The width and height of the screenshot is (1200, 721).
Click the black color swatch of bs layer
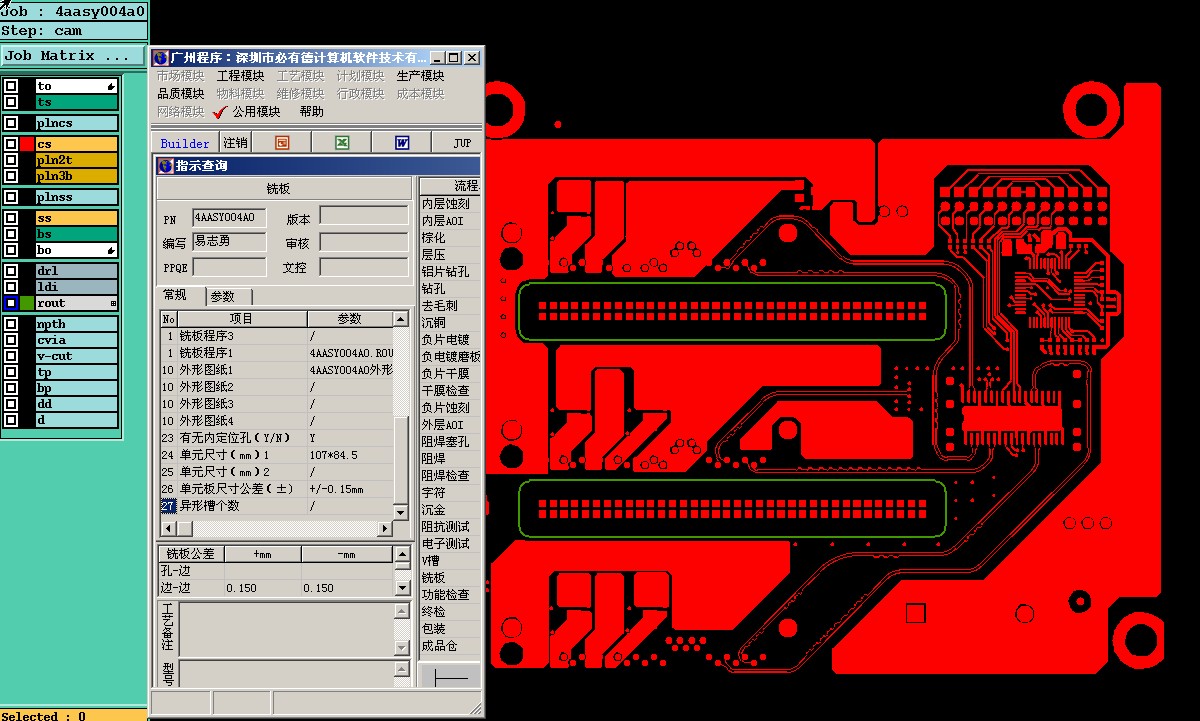tap(27, 234)
